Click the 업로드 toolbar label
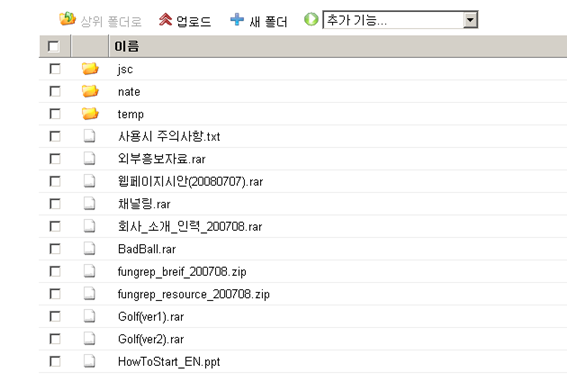 click(193, 21)
